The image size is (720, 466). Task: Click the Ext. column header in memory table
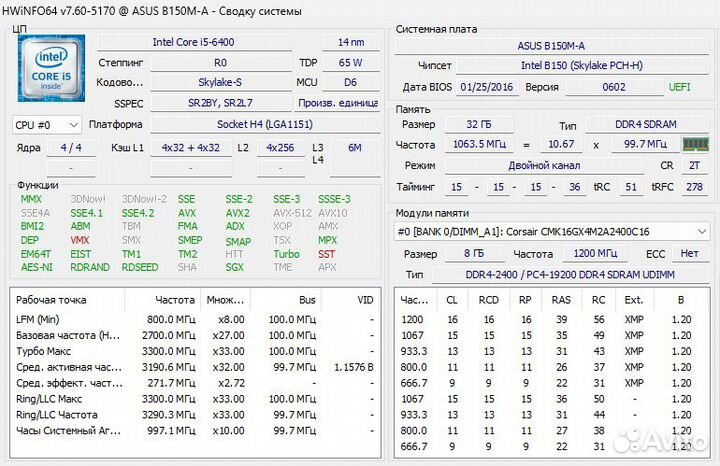pyautogui.click(x=634, y=300)
